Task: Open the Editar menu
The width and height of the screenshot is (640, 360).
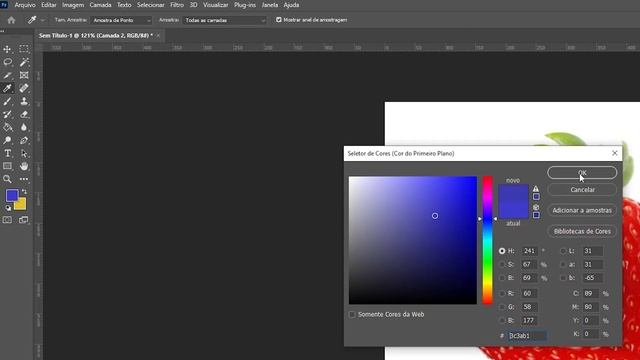Action: pyautogui.click(x=49, y=5)
